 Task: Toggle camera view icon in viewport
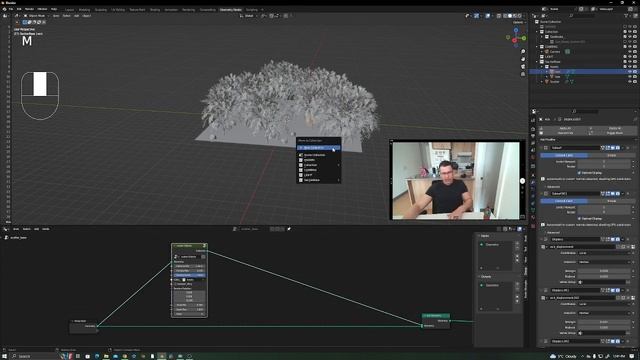[523, 67]
